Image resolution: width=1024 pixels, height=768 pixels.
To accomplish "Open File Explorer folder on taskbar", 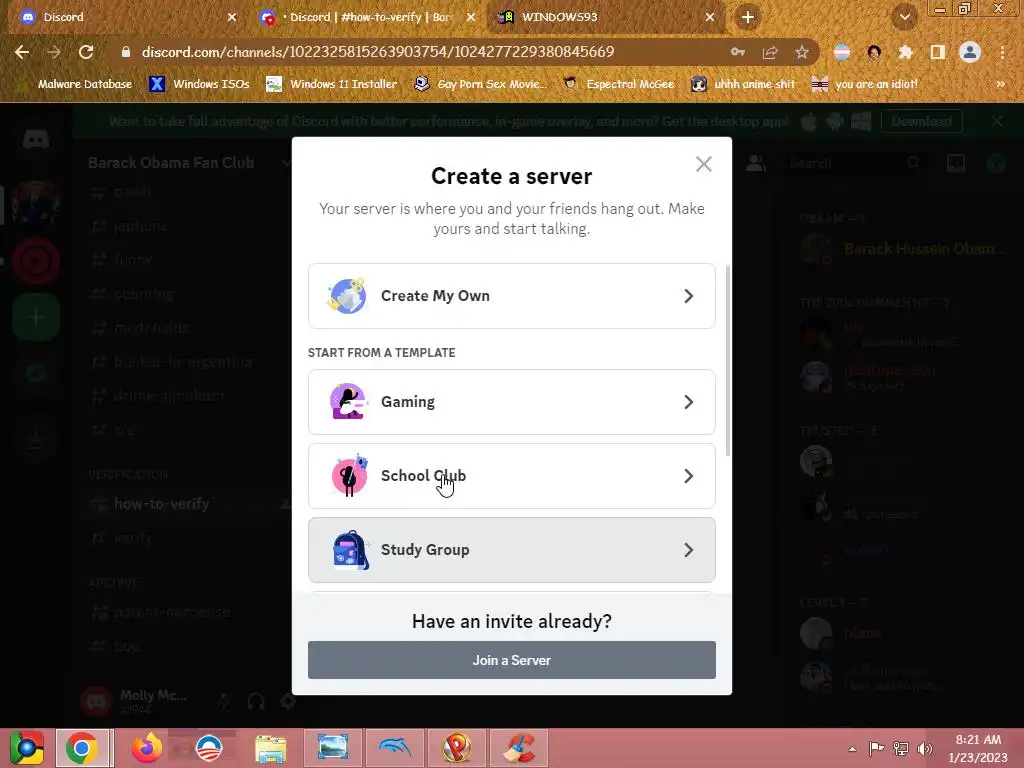I will (x=270, y=748).
